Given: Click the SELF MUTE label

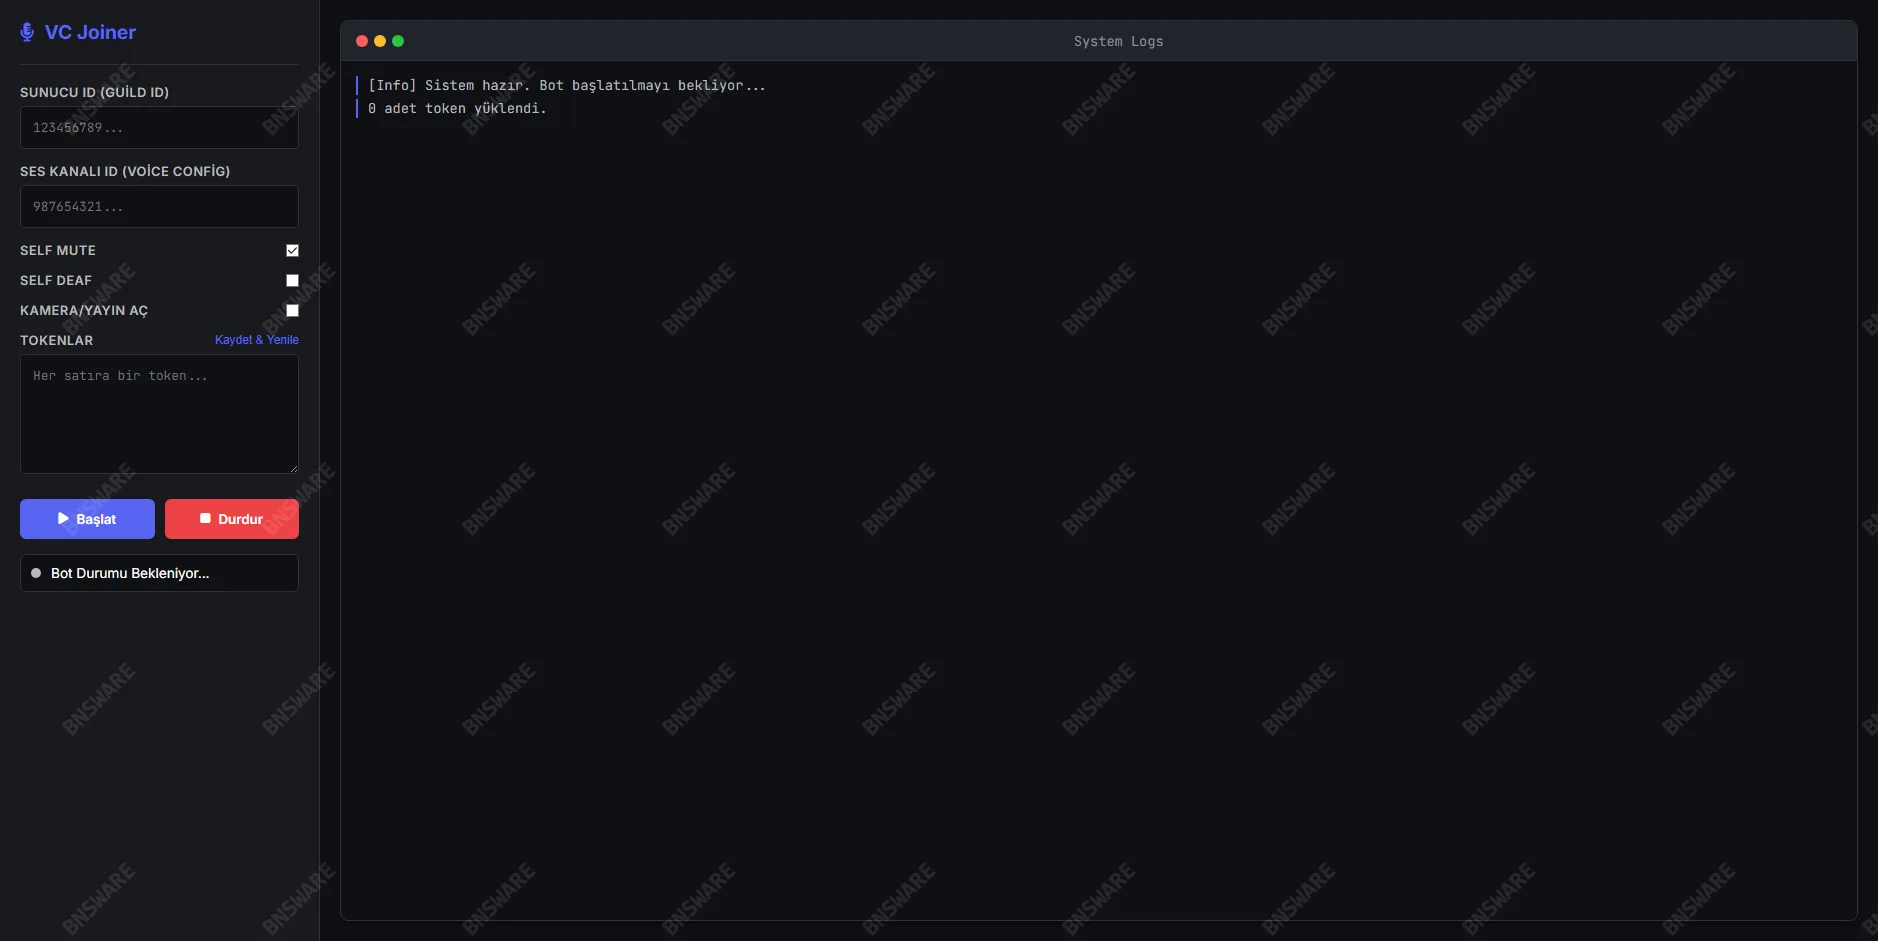Looking at the screenshot, I should [x=58, y=250].
